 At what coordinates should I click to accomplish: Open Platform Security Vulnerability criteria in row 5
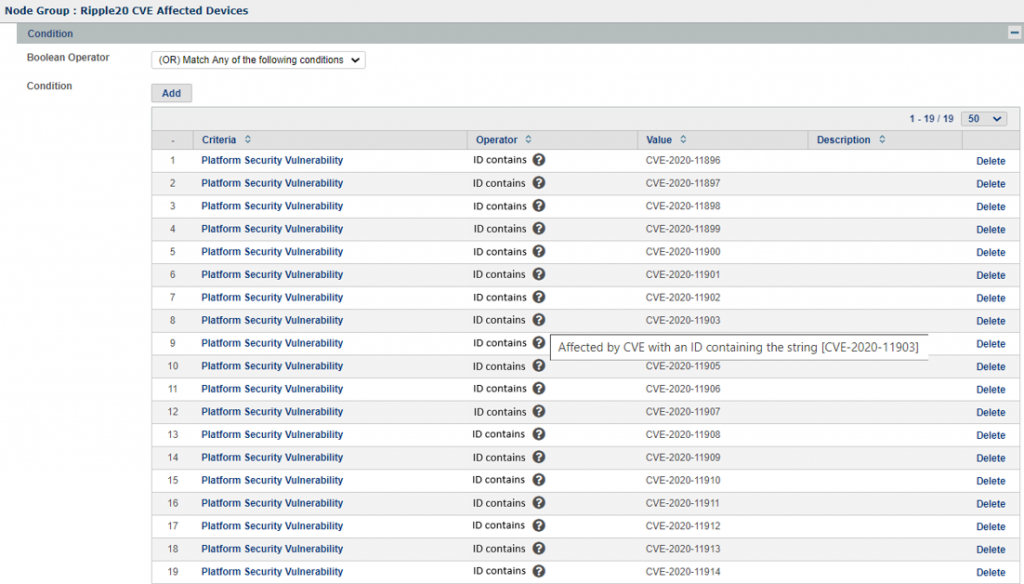(x=272, y=252)
